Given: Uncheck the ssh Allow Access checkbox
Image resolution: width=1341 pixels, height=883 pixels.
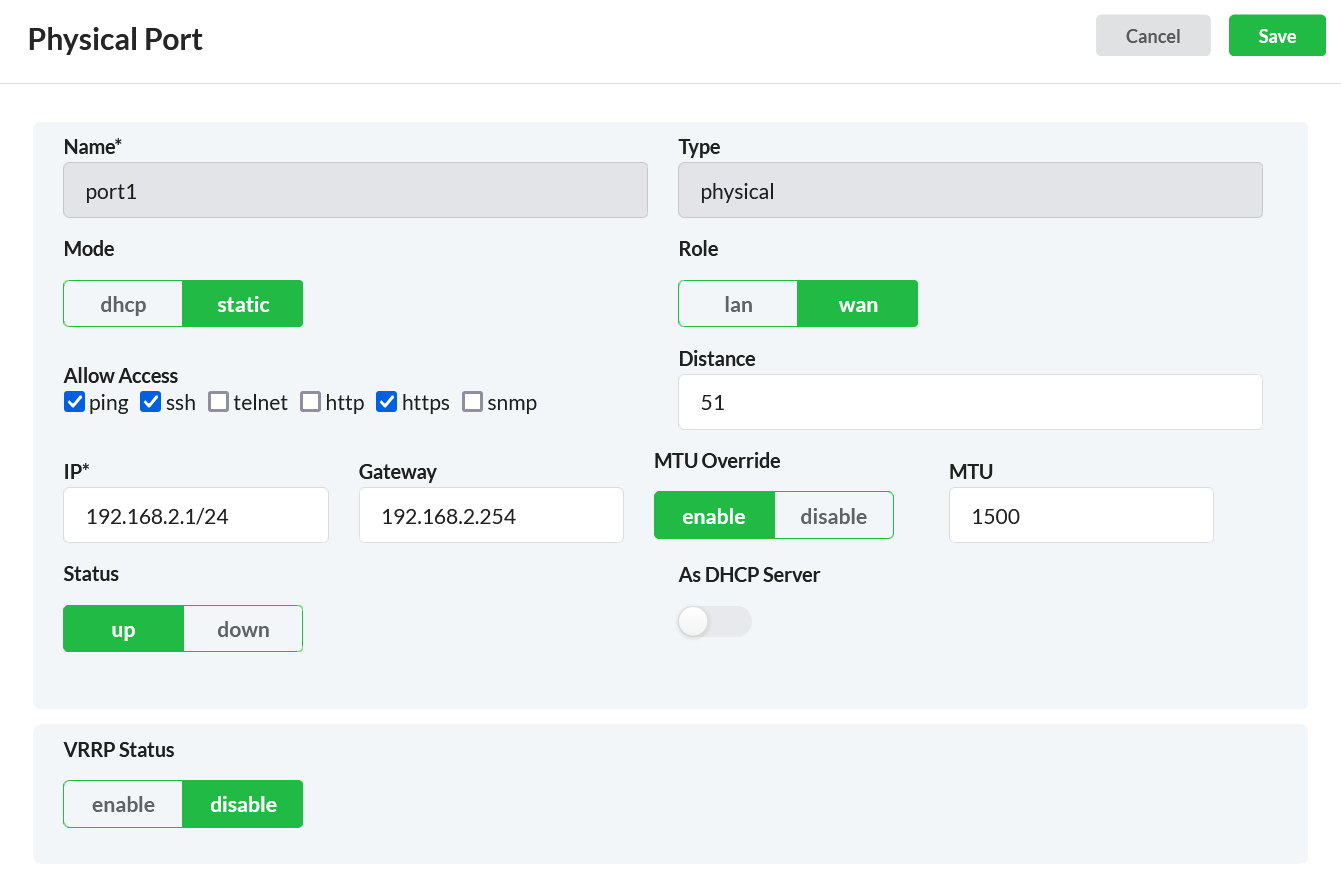Looking at the screenshot, I should pos(151,402).
